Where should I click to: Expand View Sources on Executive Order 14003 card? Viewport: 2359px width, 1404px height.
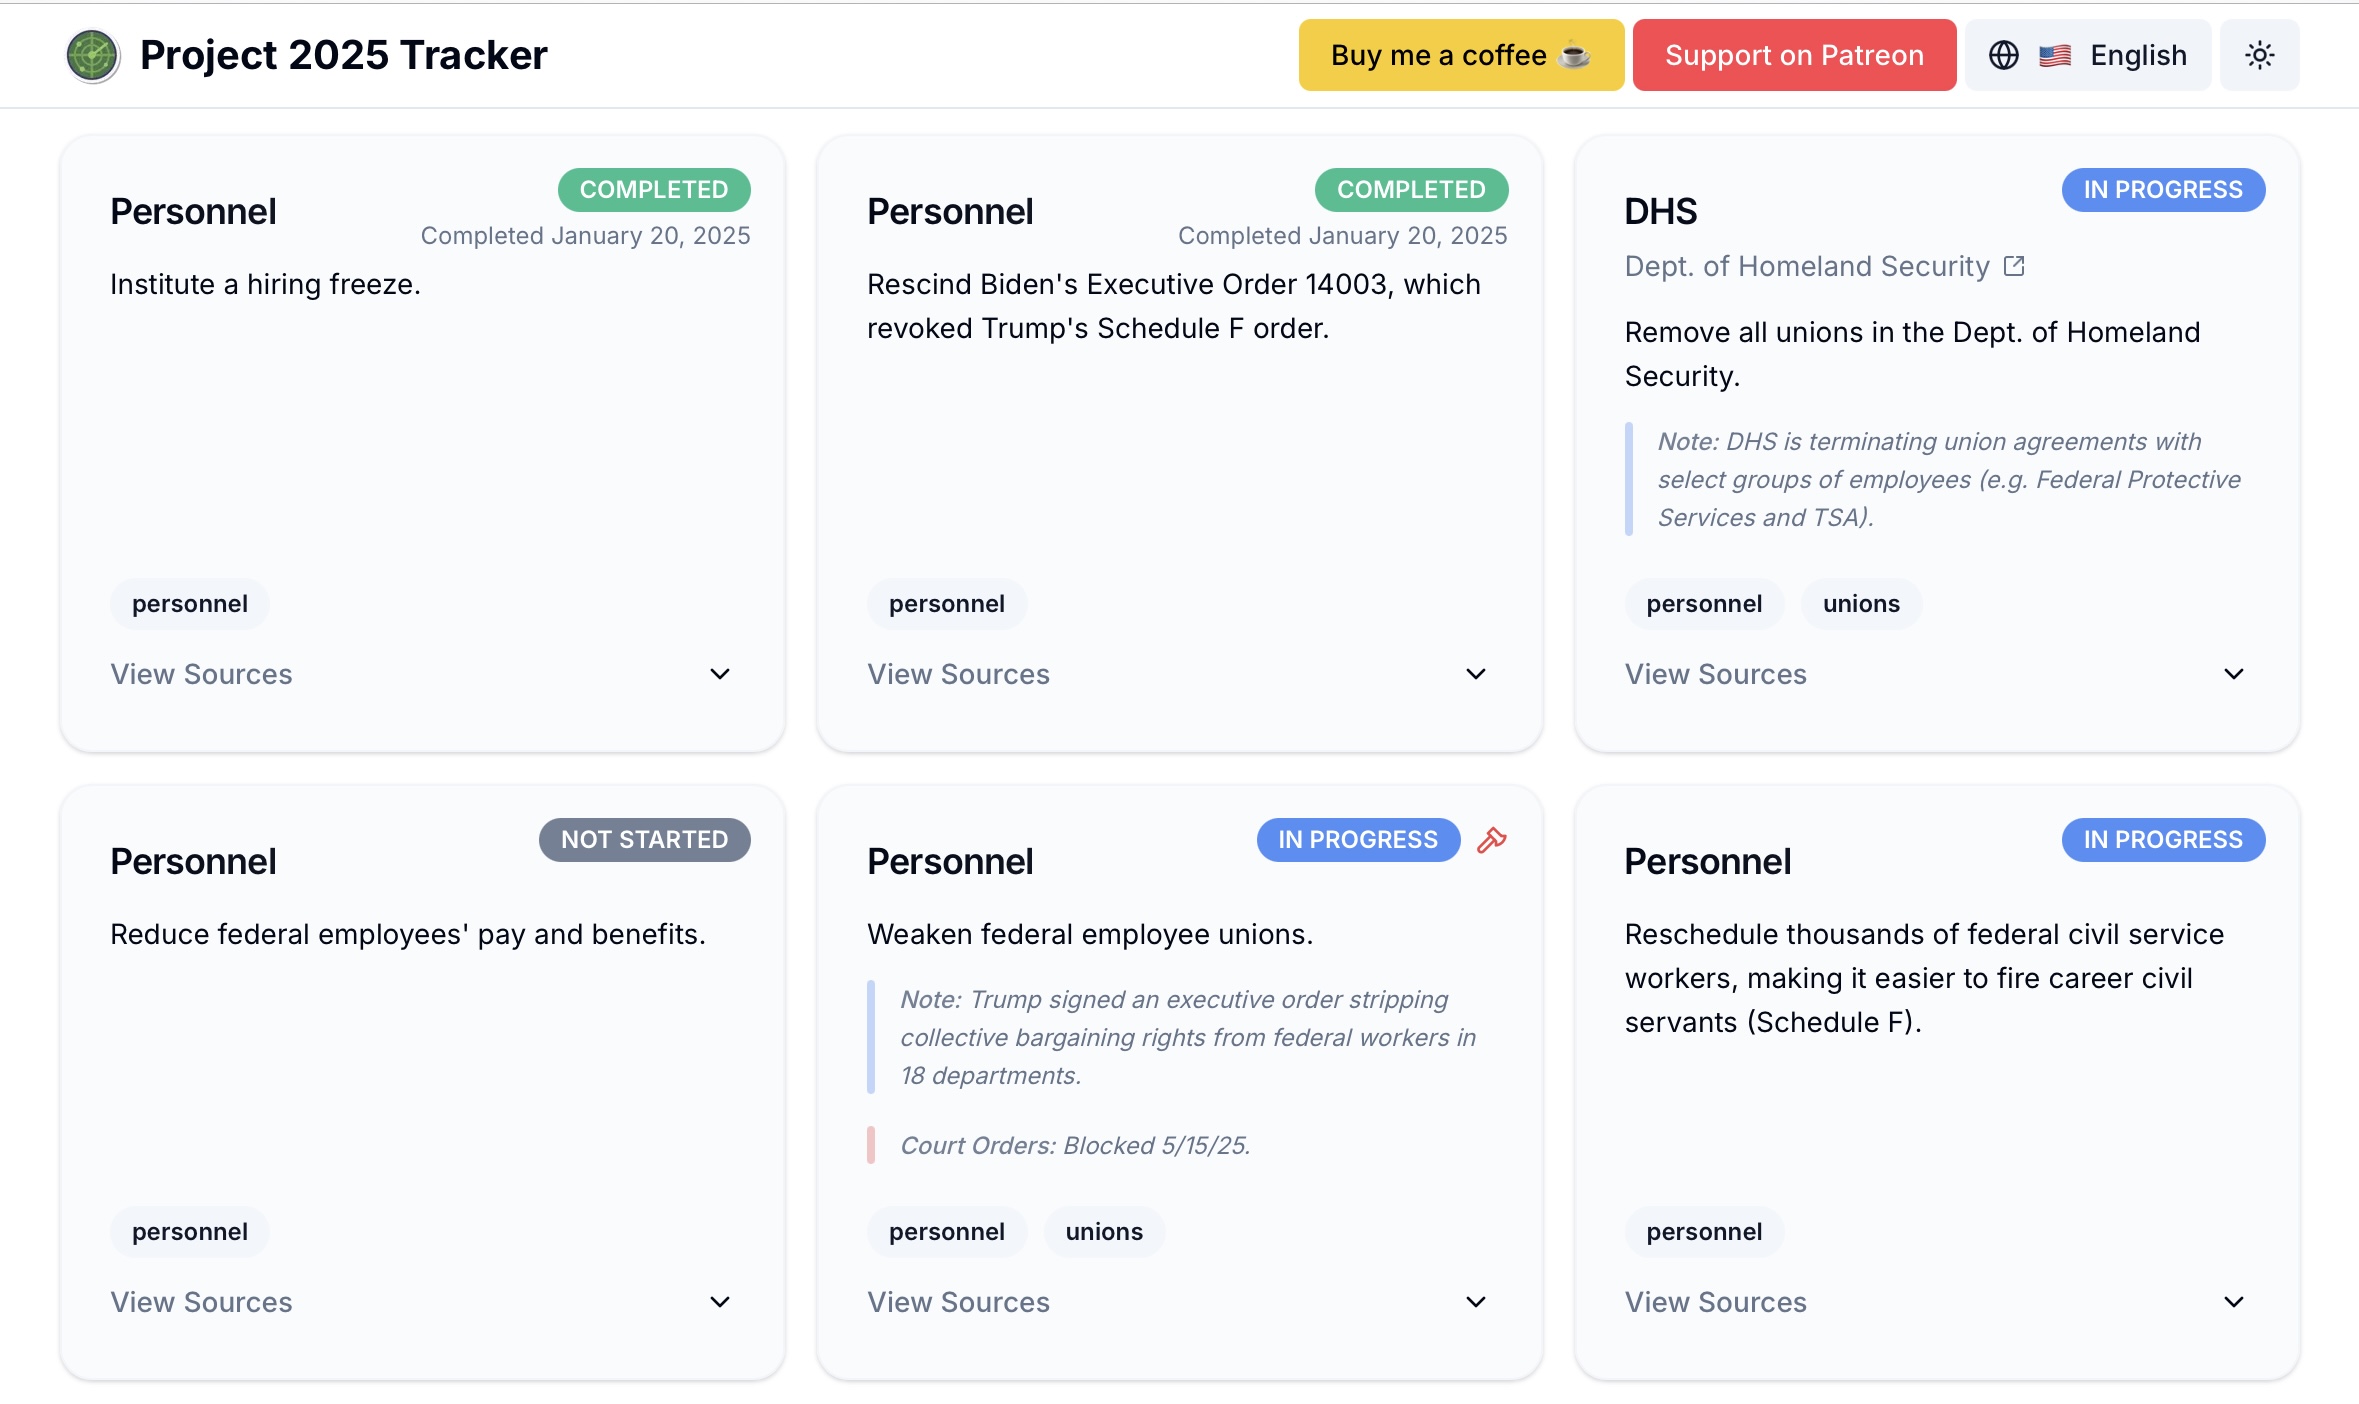1475,674
